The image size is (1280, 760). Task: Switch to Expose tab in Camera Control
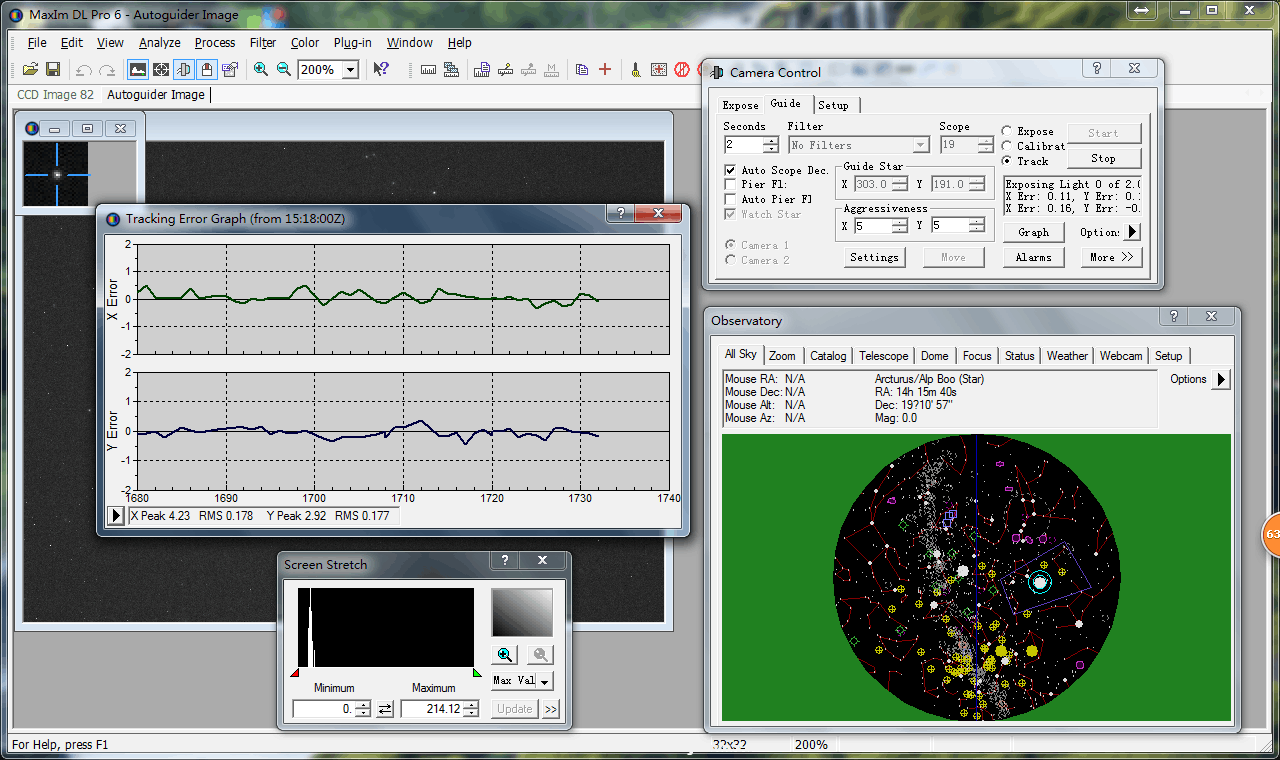point(740,105)
